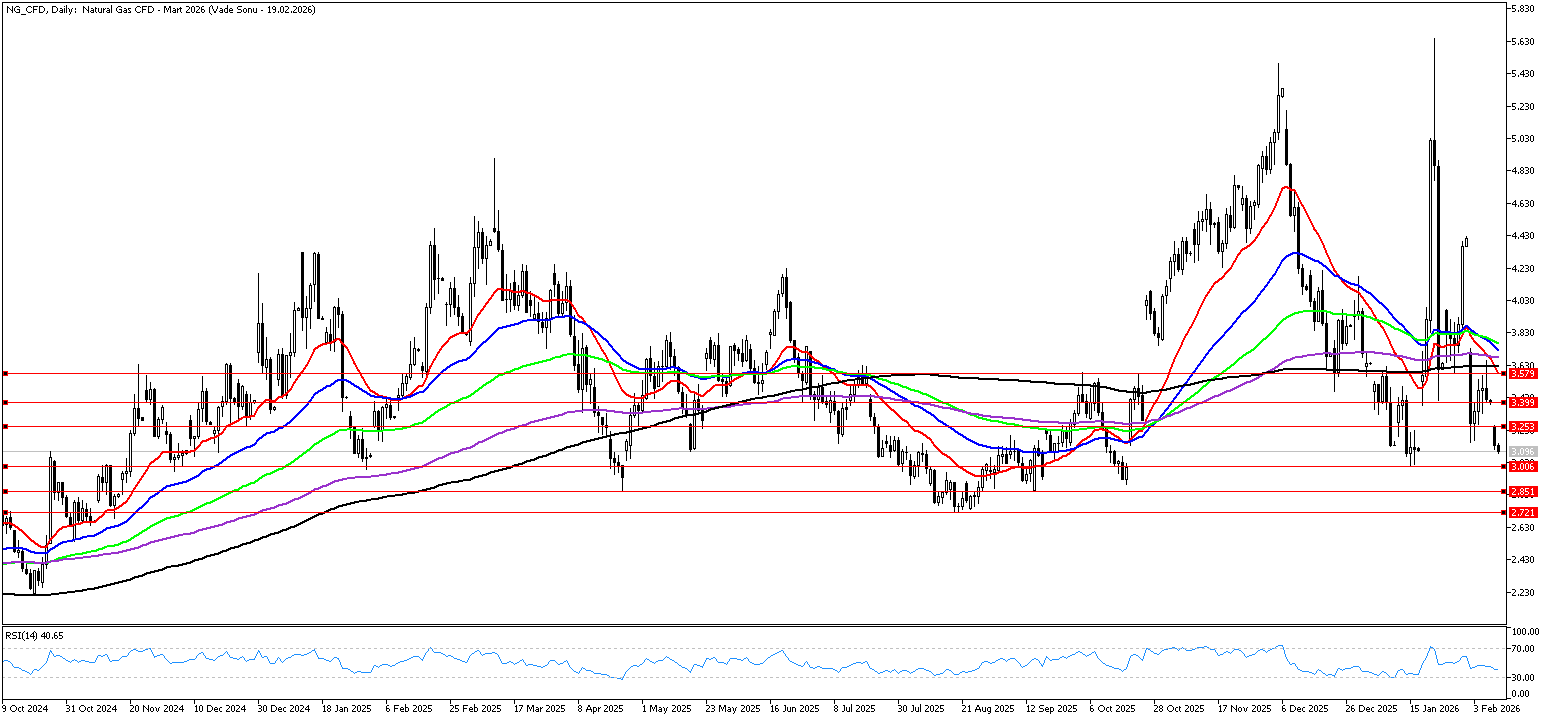Screen dimensions: 1549x720
Task: Click the 18 Jan 2025 date label
Action: pyautogui.click(x=347, y=709)
